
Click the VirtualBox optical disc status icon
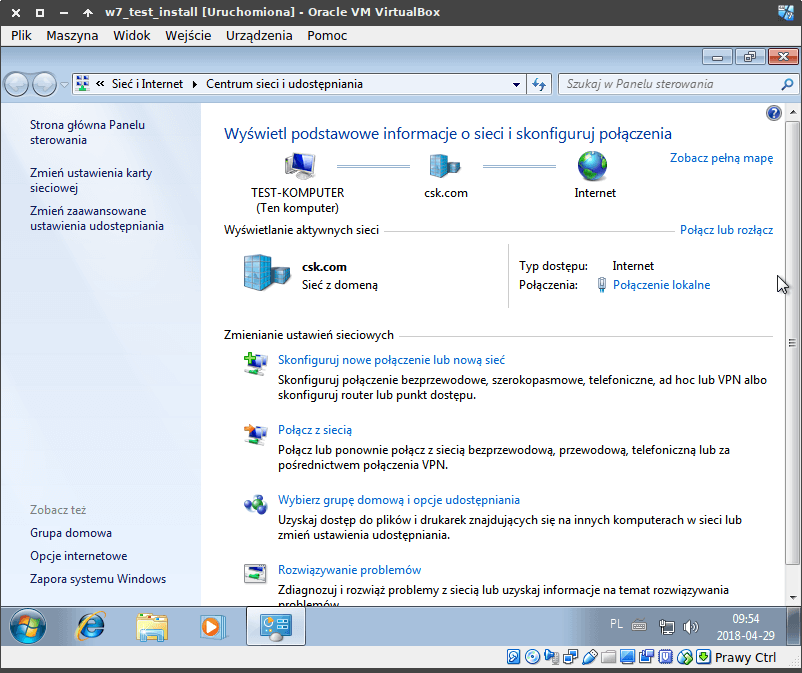coord(532,657)
